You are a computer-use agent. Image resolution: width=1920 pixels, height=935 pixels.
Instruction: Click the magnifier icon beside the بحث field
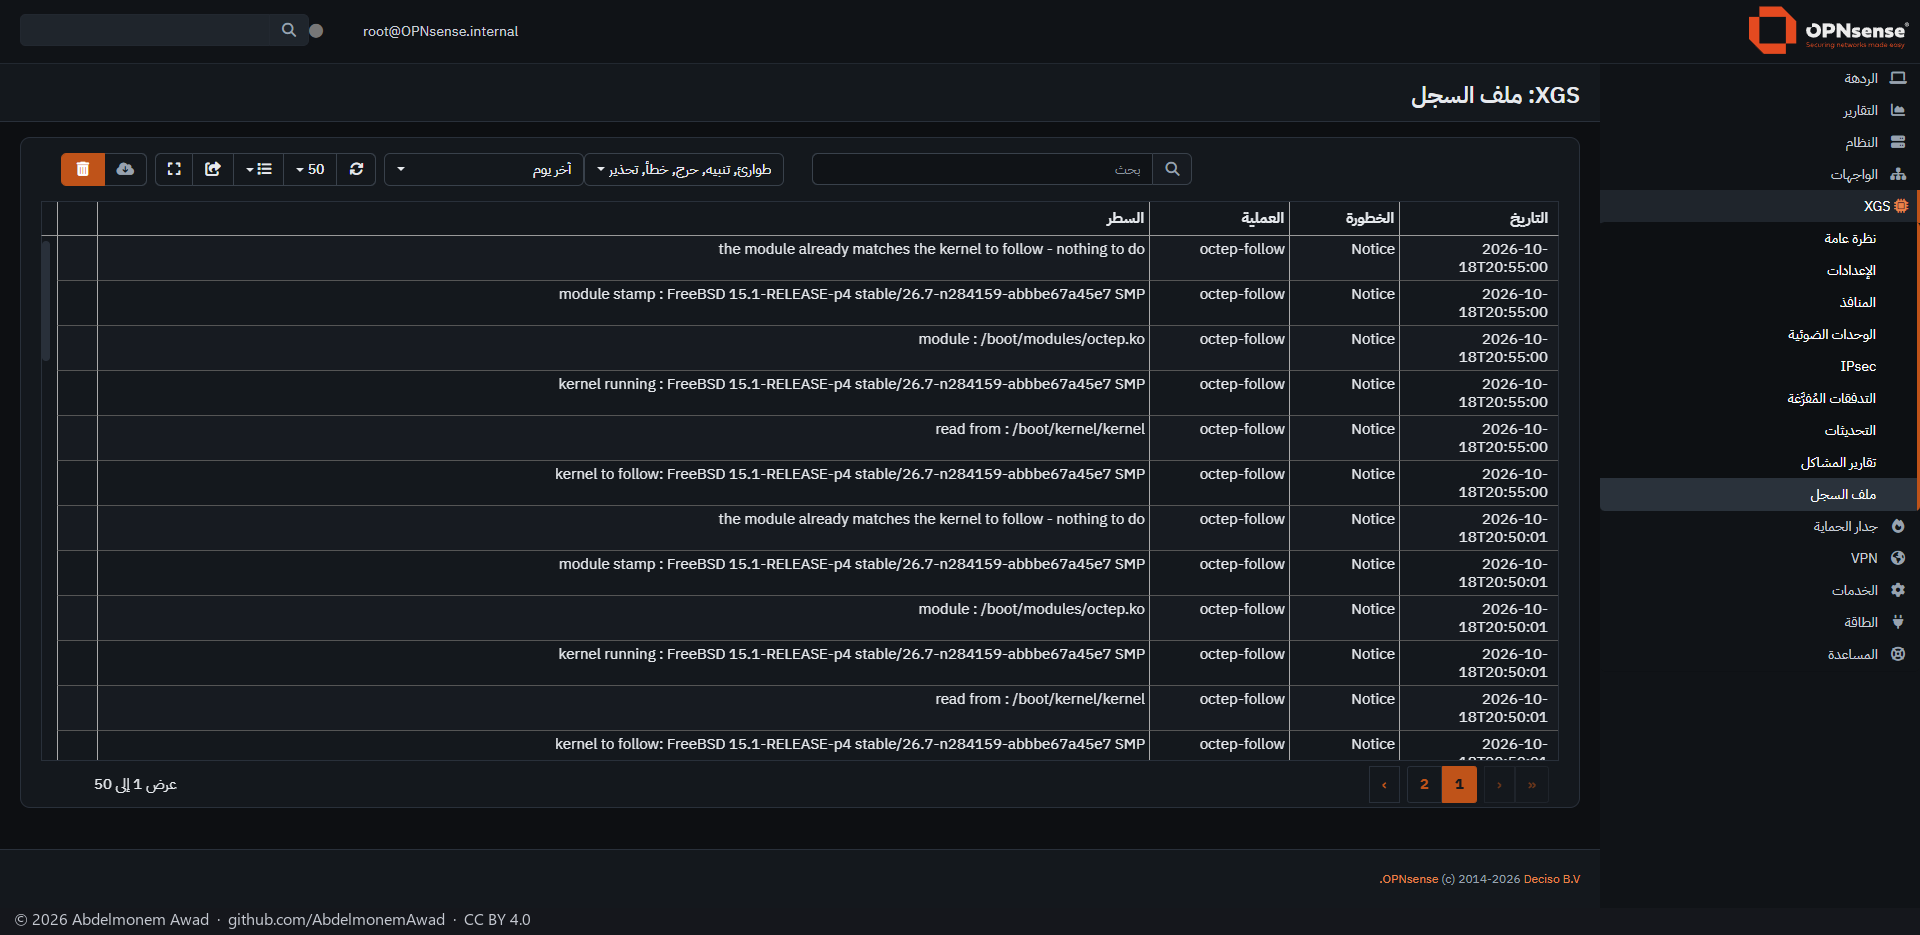click(x=1172, y=169)
